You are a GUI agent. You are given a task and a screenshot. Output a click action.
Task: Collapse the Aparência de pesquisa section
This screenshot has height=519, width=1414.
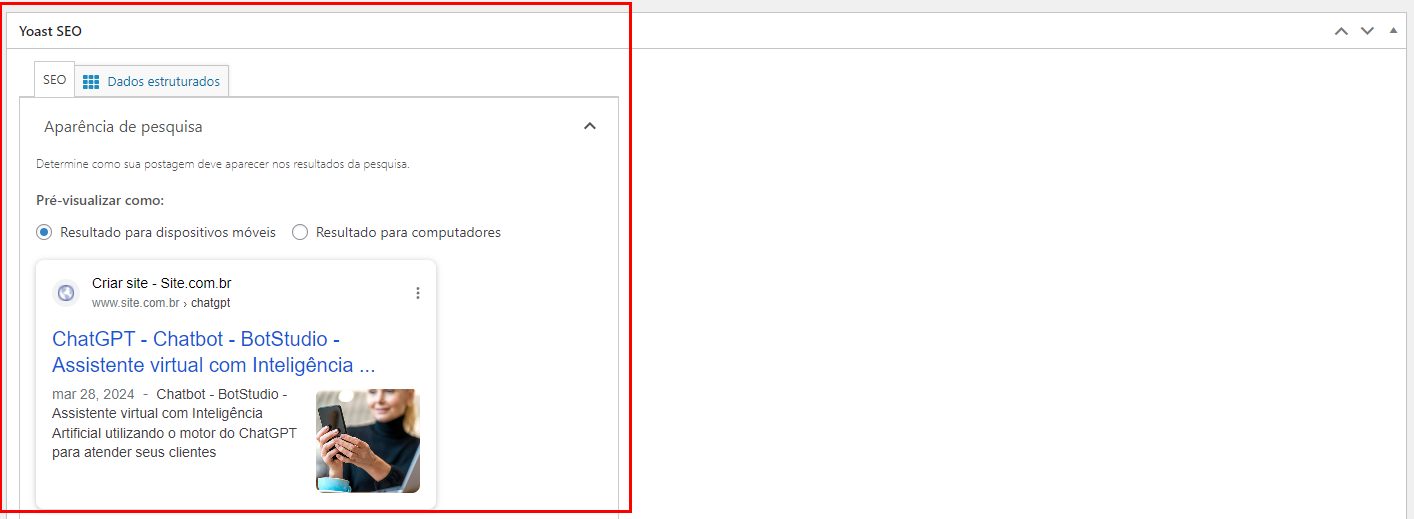click(x=590, y=126)
